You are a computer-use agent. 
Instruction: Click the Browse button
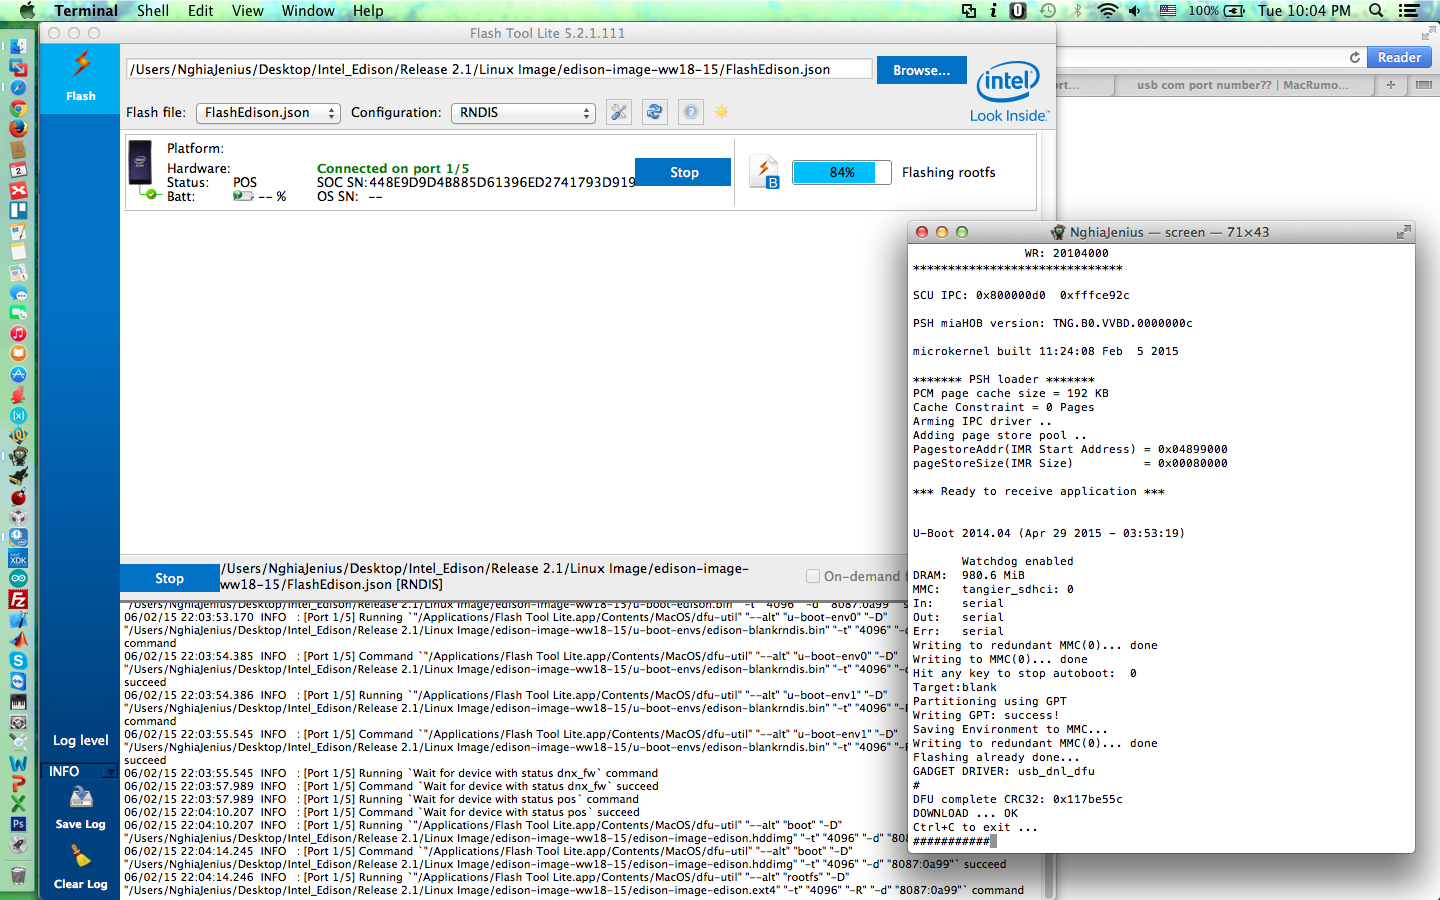point(922,70)
